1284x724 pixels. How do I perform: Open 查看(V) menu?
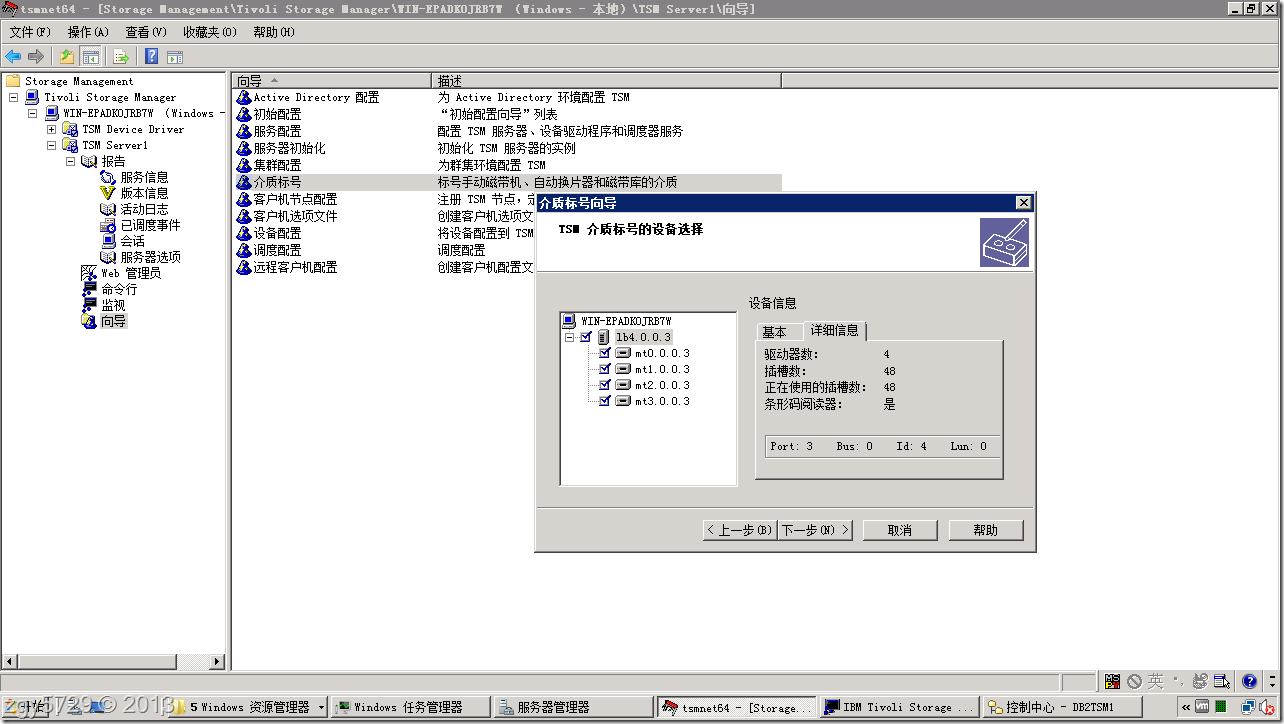[146, 32]
